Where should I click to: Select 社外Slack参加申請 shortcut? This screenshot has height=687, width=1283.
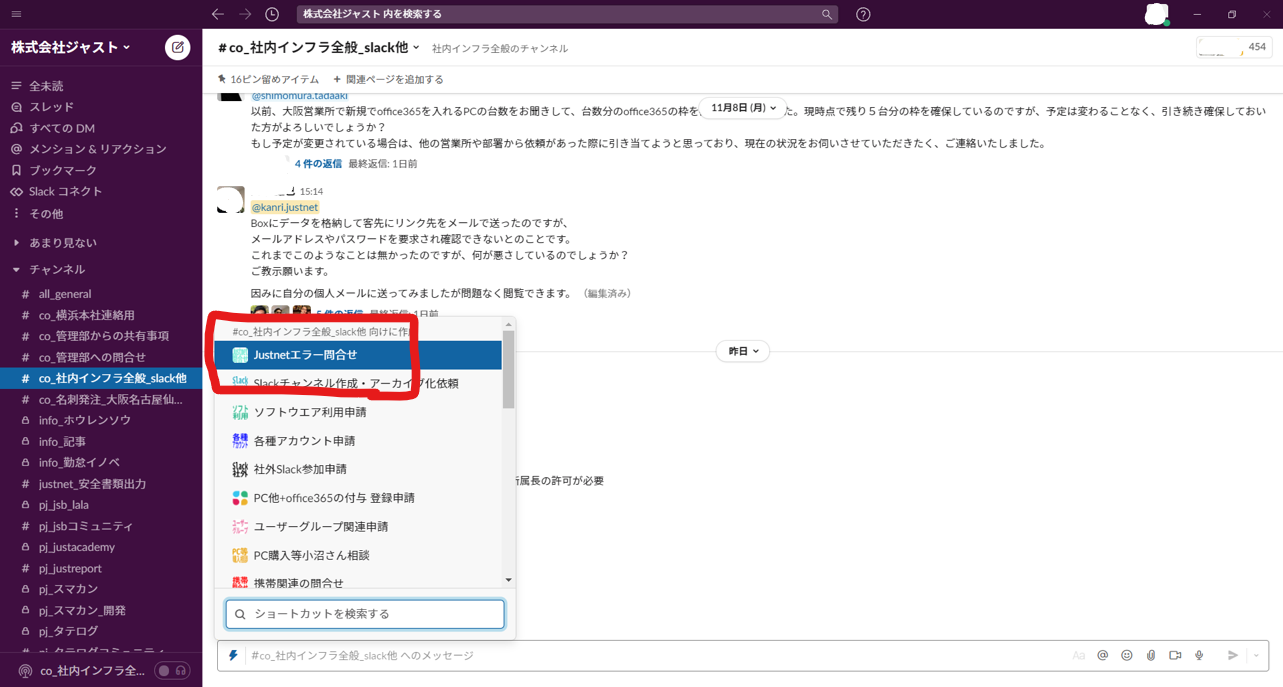pos(358,469)
